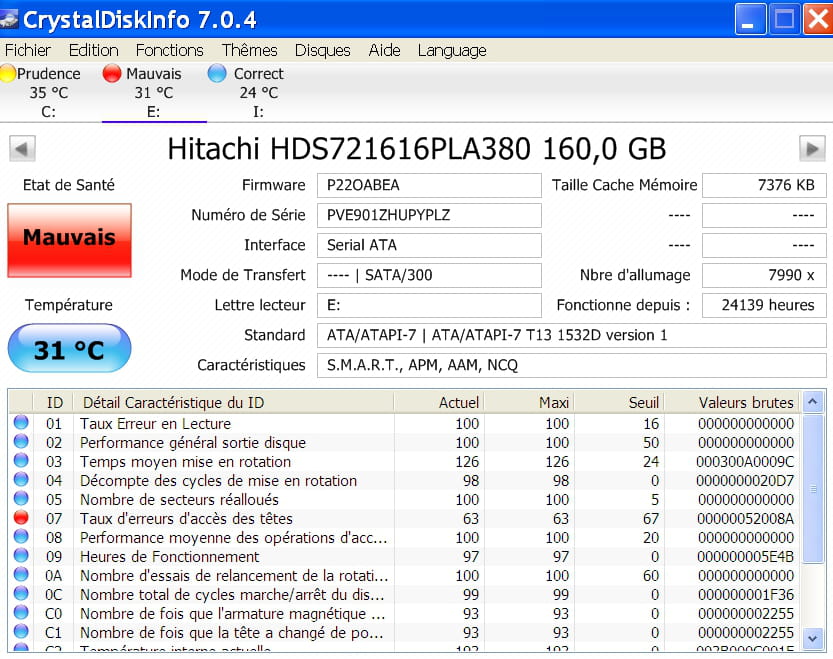Click blue status icon for attribute 0A
Viewport: 833px width, 659px height.
(x=21, y=574)
